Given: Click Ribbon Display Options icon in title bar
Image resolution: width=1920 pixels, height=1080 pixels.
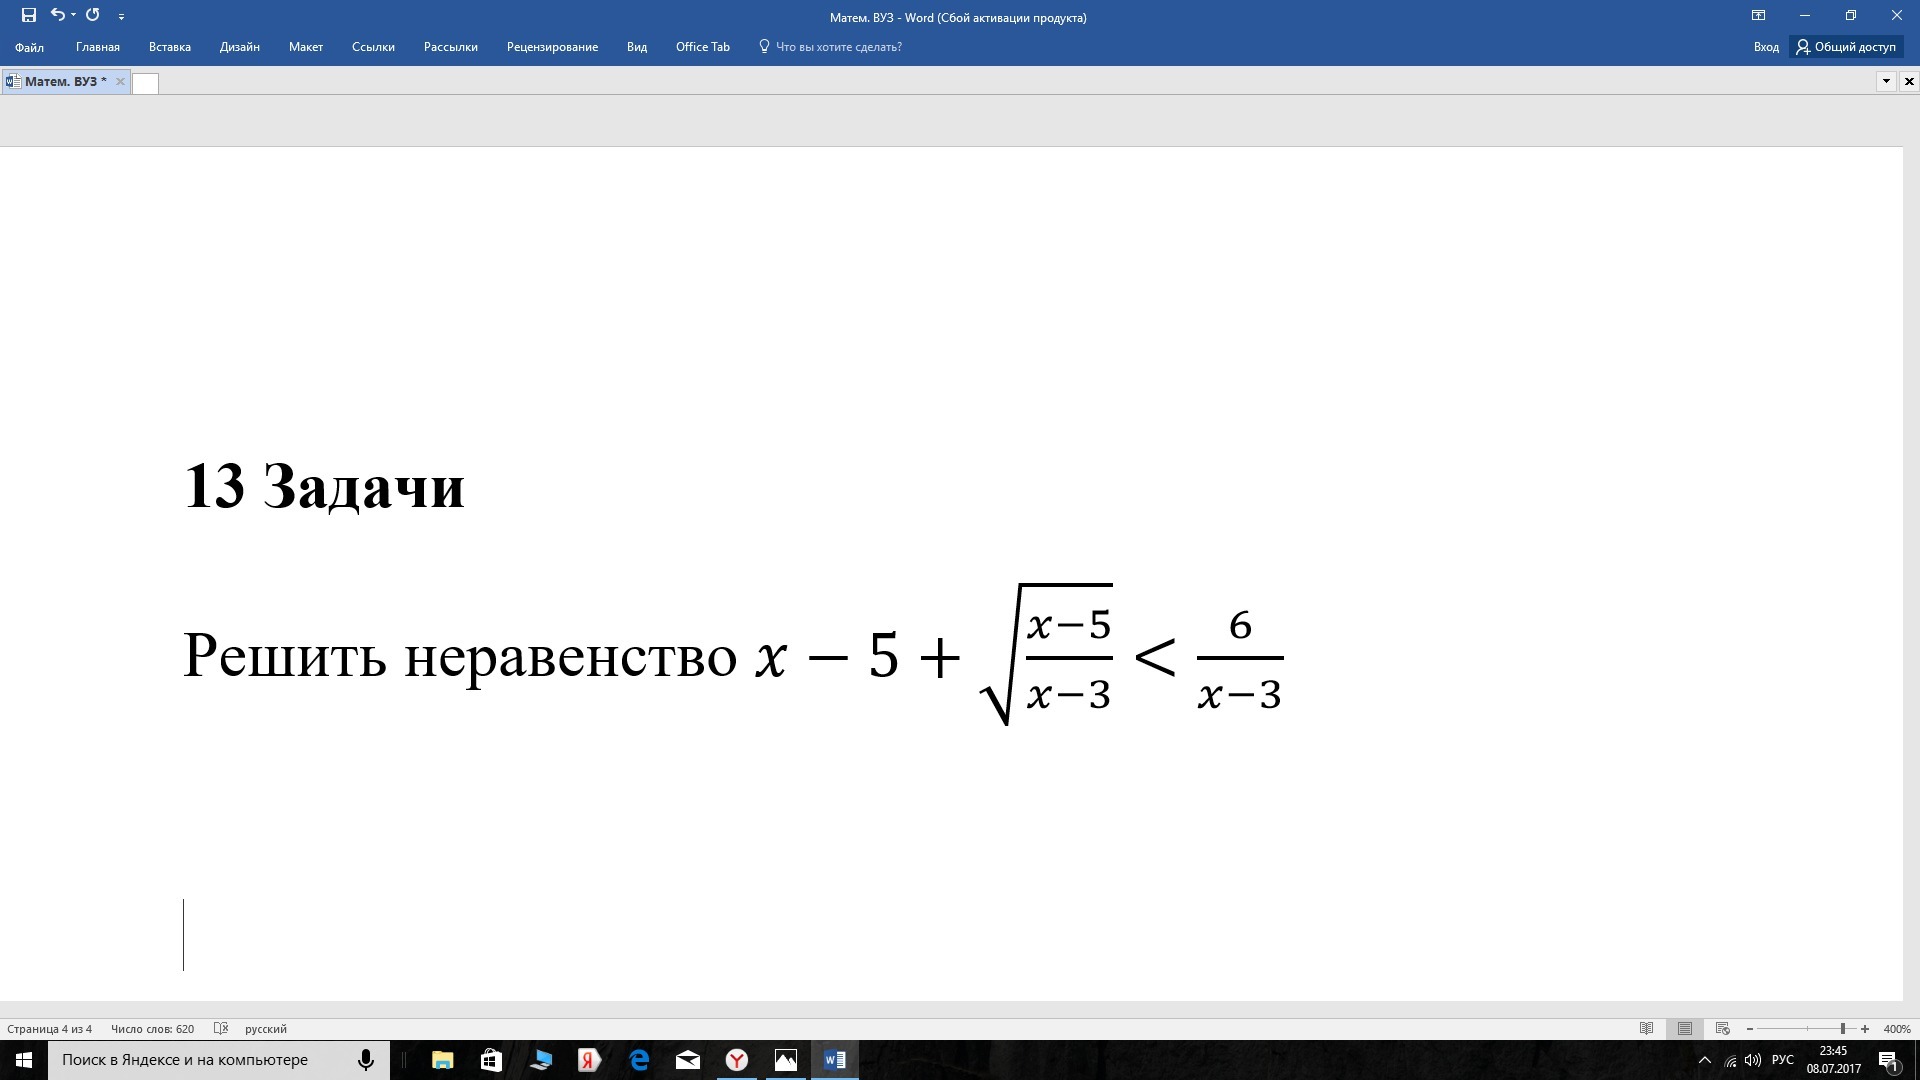Looking at the screenshot, I should (x=1758, y=15).
